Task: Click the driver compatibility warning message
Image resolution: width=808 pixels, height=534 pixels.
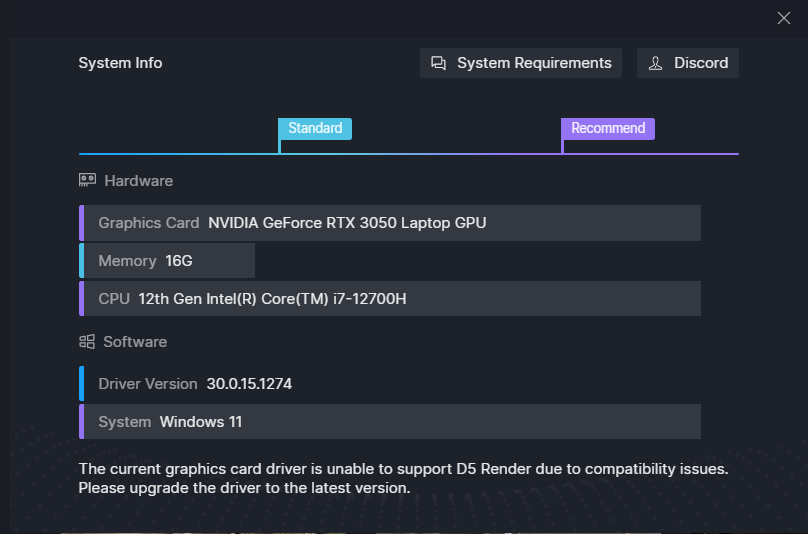Action: (403, 478)
